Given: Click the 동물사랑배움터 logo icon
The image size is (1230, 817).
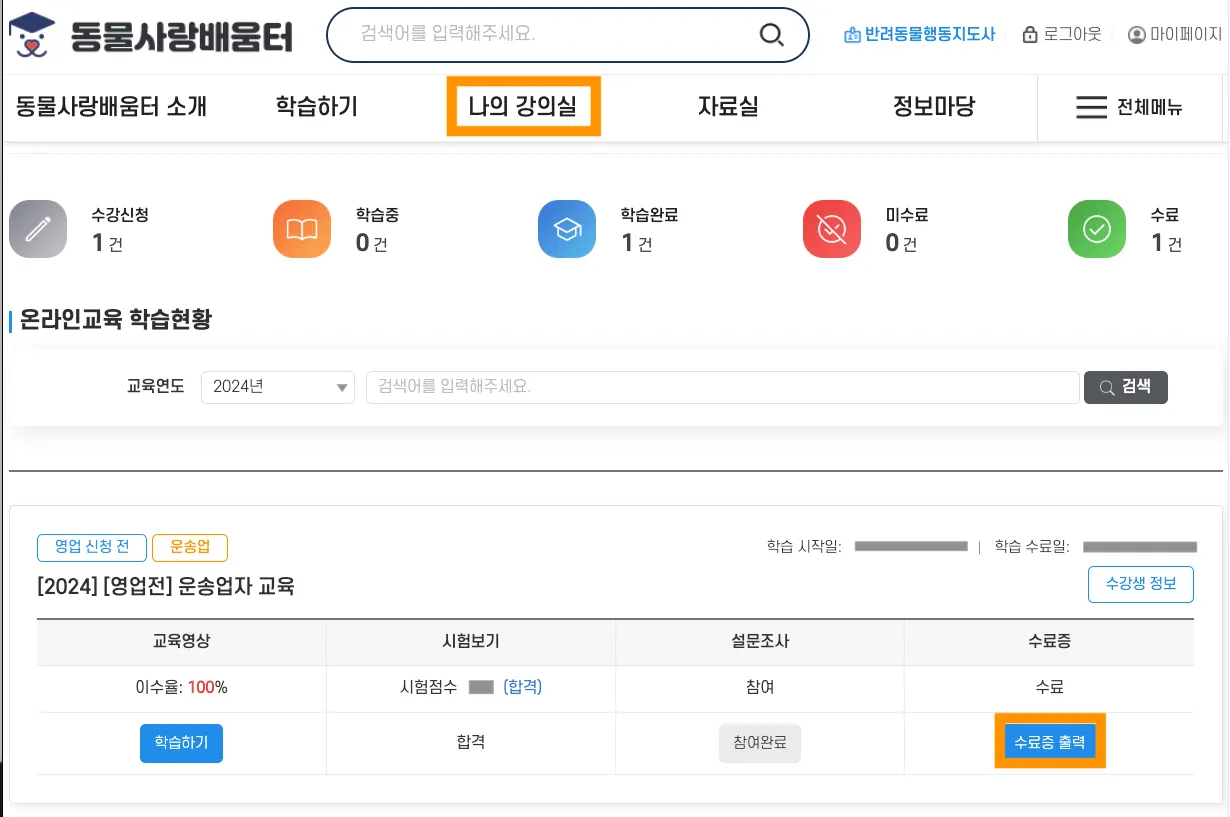Looking at the screenshot, I should (x=32, y=36).
